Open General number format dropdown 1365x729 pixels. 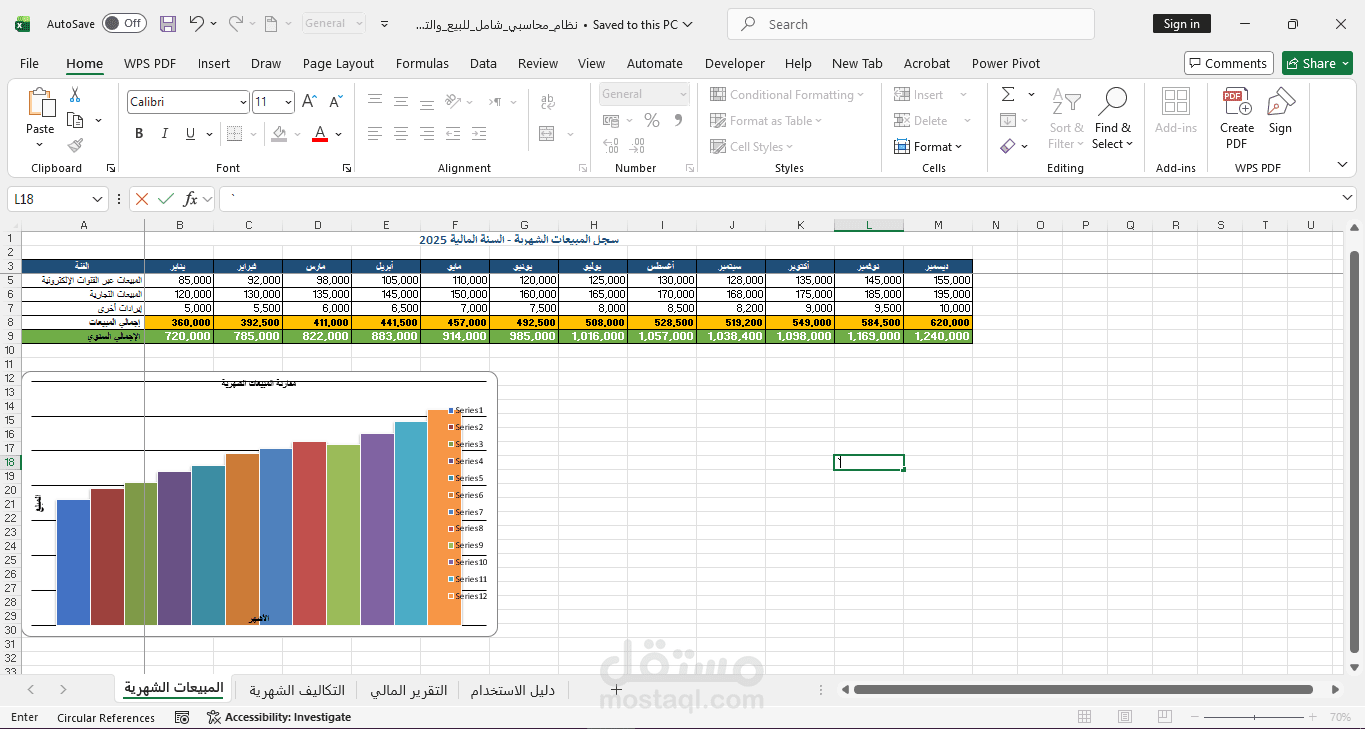(683, 94)
